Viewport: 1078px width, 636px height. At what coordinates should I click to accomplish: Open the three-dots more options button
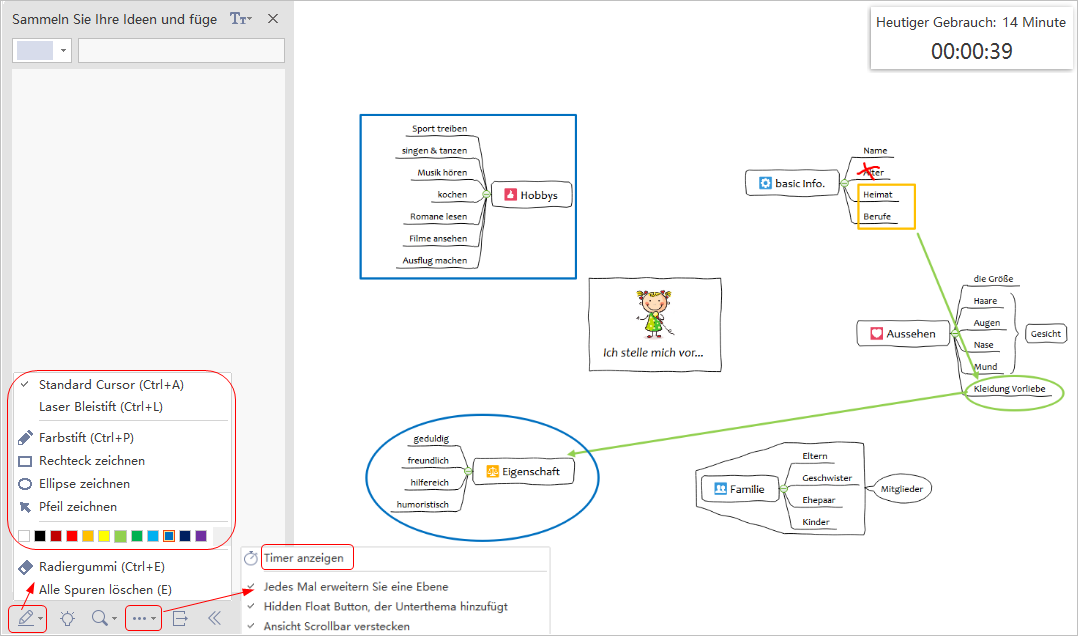[x=140, y=619]
